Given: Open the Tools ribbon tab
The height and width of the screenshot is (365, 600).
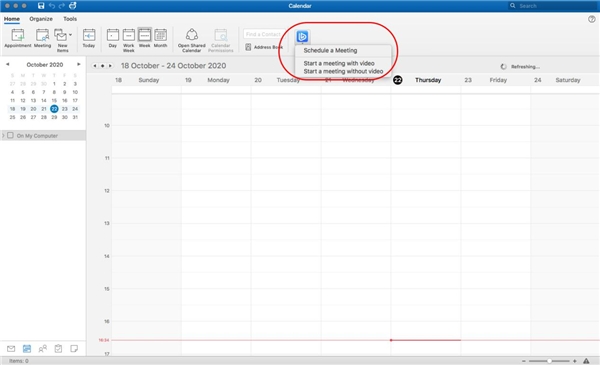Looking at the screenshot, I should click(x=70, y=19).
